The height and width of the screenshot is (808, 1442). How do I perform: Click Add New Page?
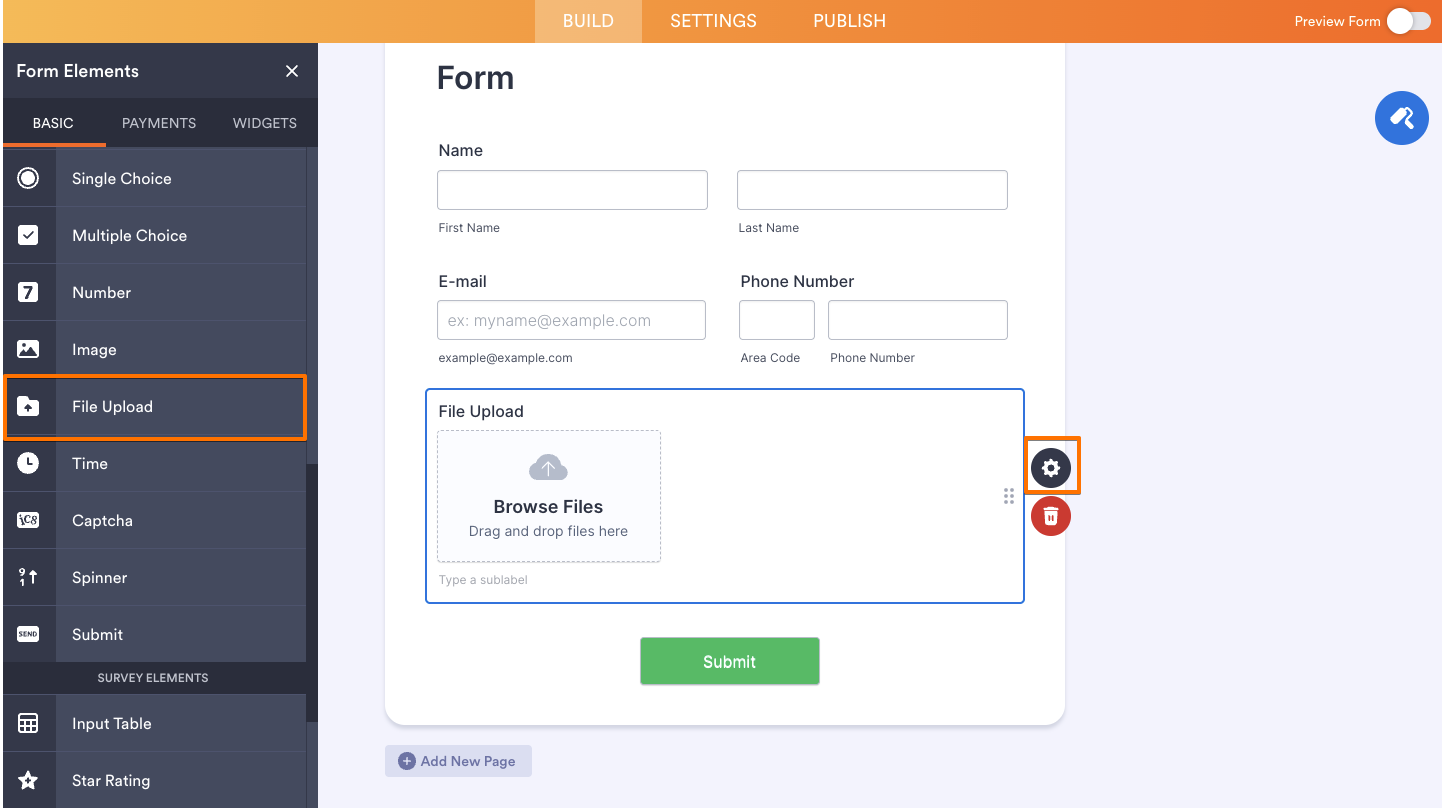coord(458,761)
